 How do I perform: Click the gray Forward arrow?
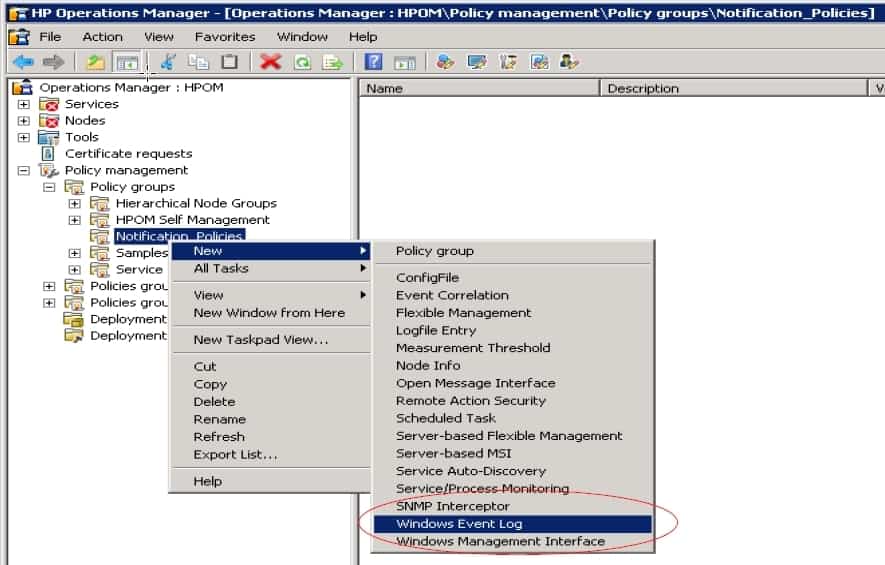tap(54, 62)
